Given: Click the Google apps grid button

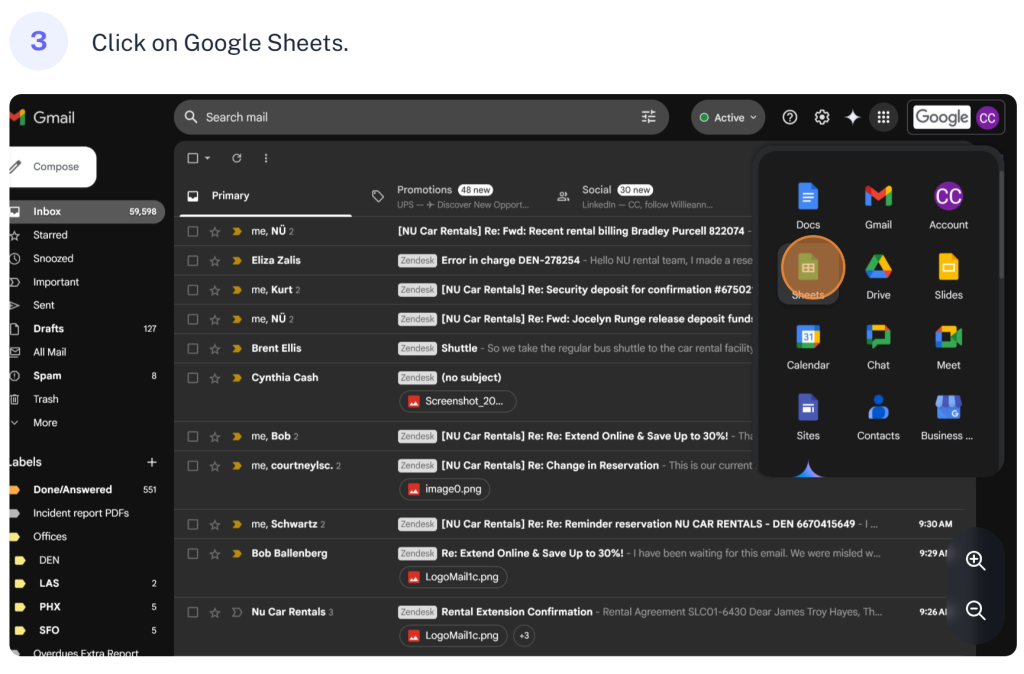Looking at the screenshot, I should pyautogui.click(x=882, y=117).
